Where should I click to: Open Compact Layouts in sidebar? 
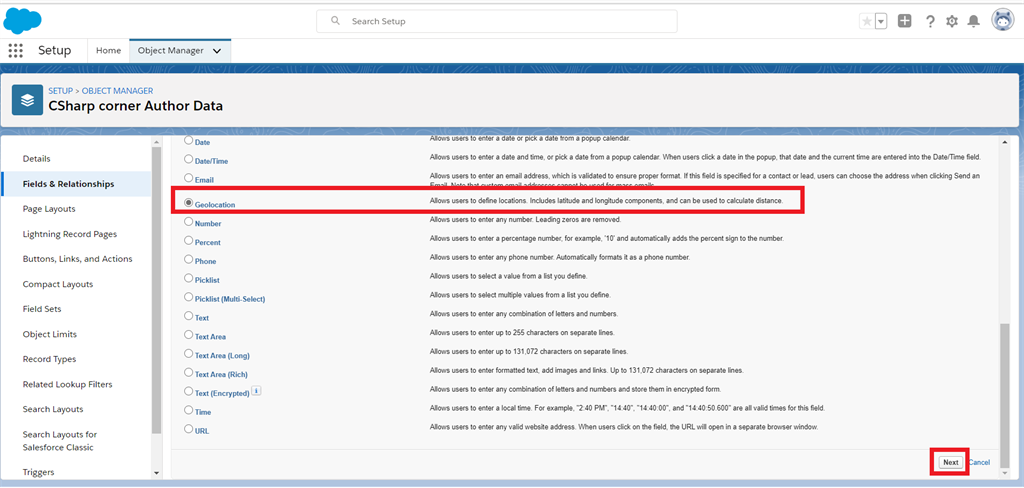57,284
